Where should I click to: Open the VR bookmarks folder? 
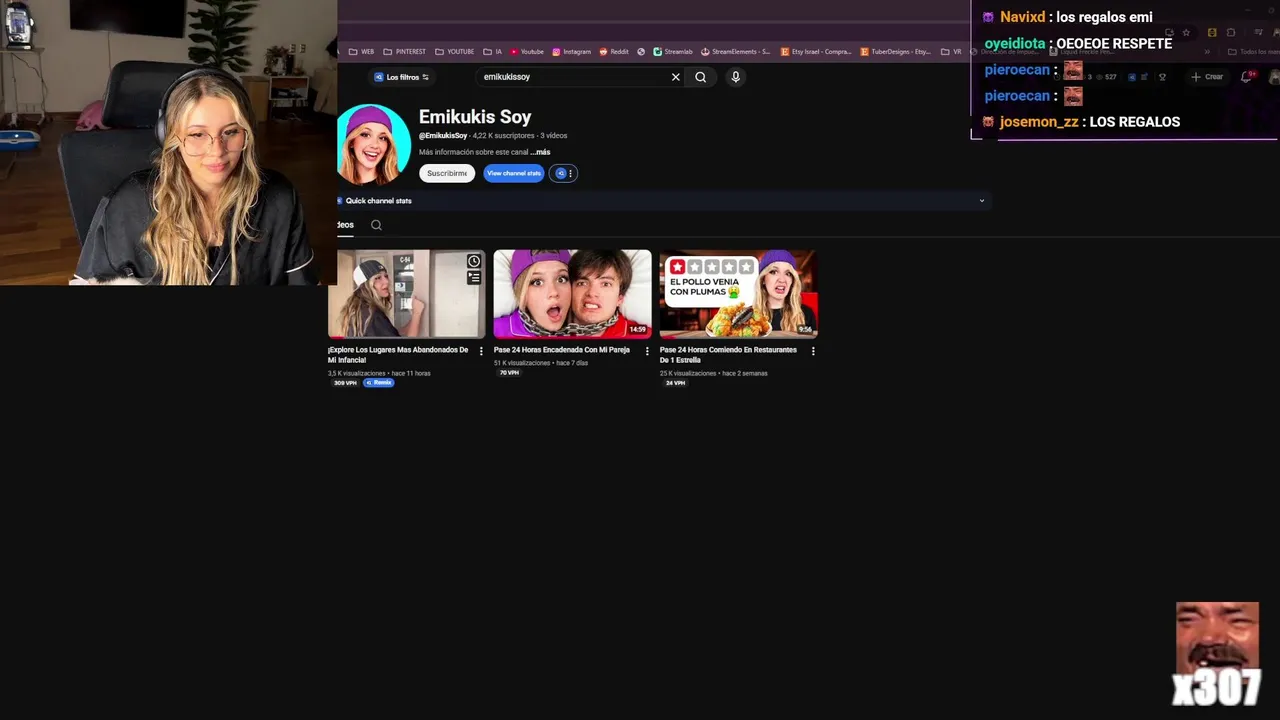951,52
